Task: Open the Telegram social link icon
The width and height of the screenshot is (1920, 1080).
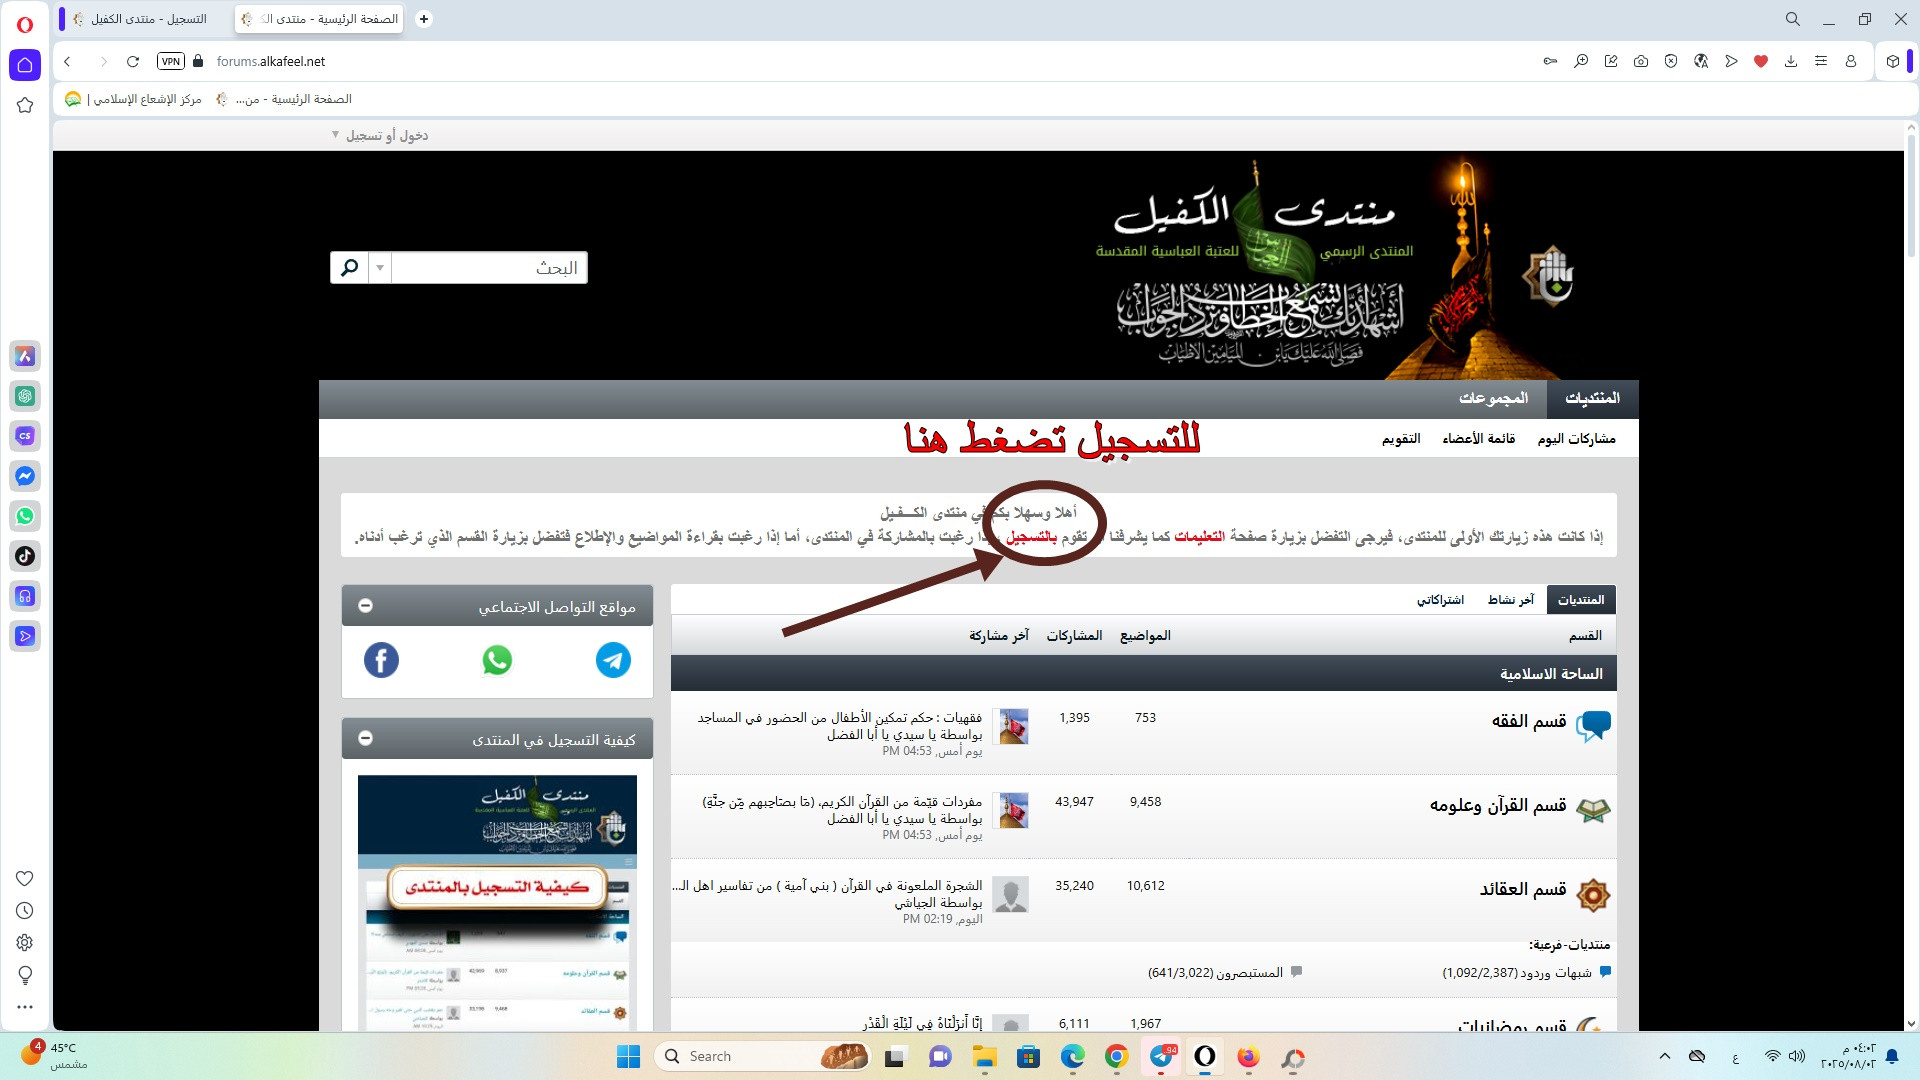Action: (x=613, y=660)
